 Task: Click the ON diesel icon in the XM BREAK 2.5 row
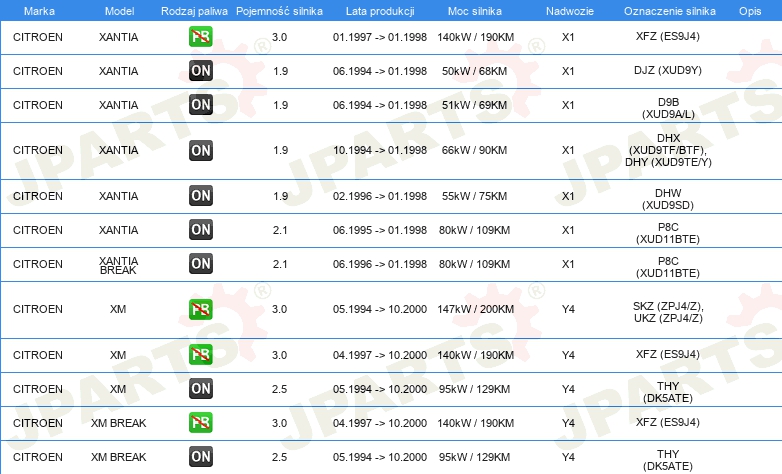tap(200, 456)
